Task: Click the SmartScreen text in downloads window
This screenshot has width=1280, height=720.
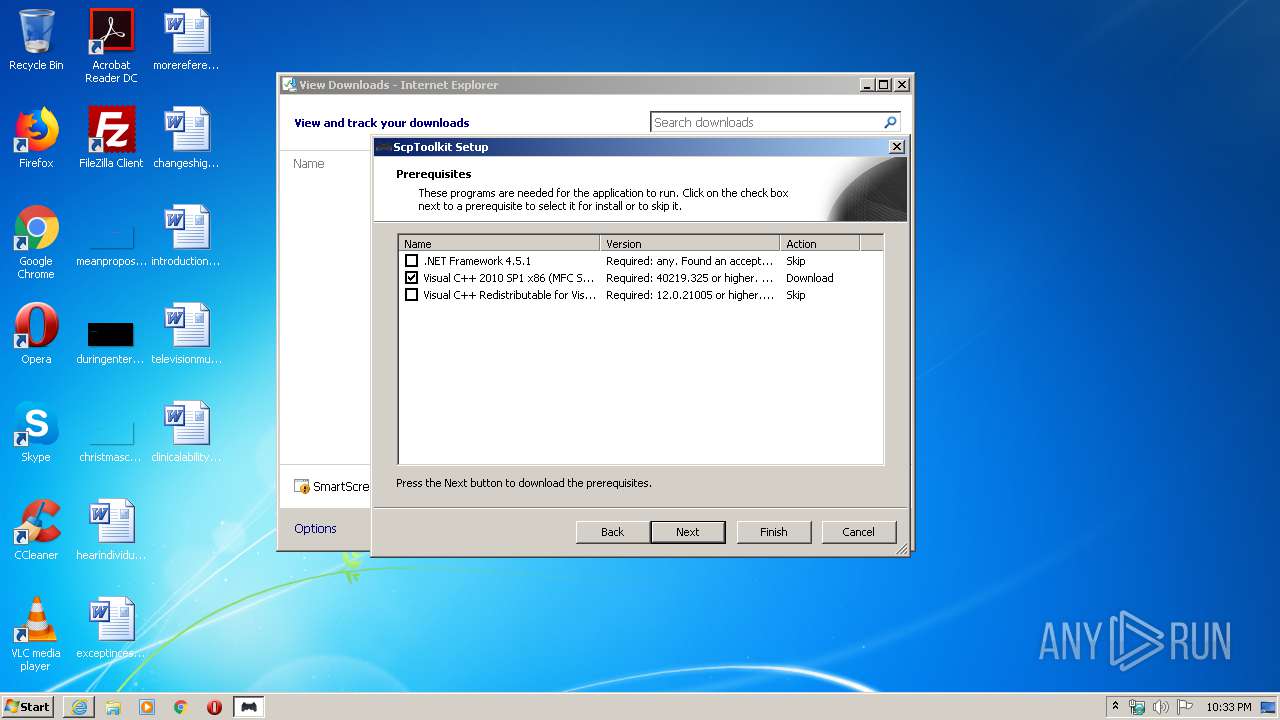Action: 340,486
